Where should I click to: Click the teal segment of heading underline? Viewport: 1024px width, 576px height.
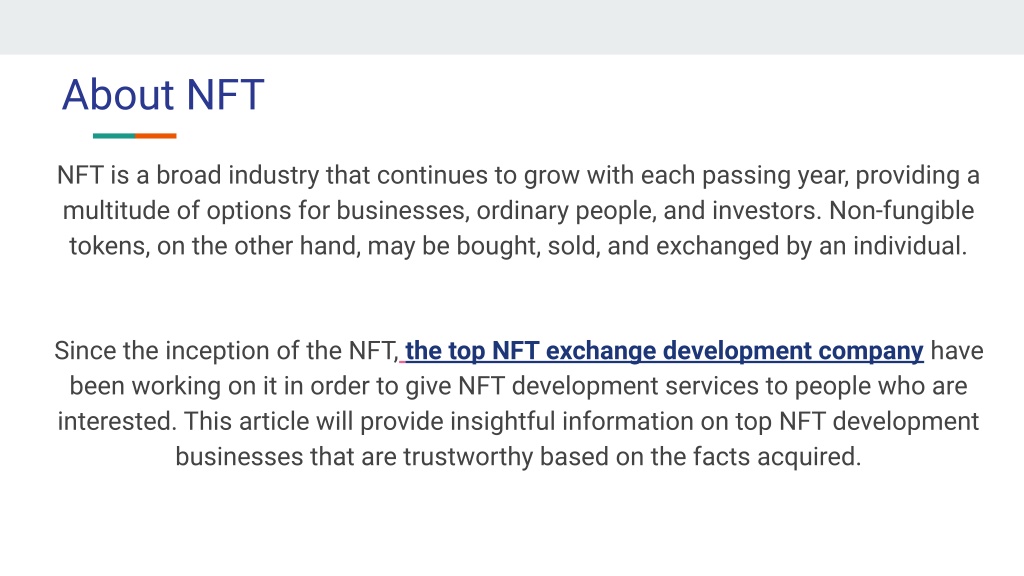coord(114,136)
